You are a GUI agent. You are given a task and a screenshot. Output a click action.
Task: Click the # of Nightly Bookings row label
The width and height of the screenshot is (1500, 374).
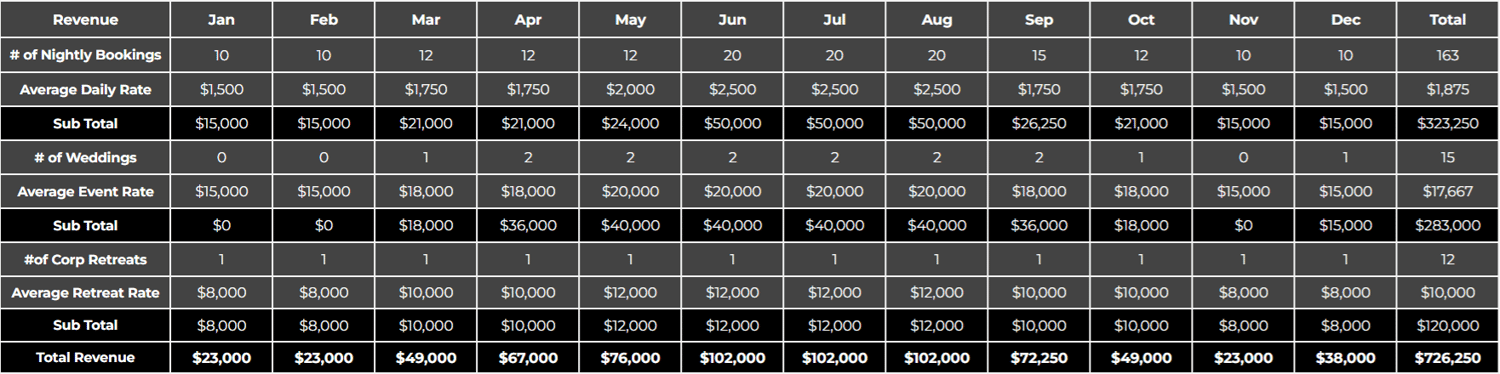pos(85,55)
